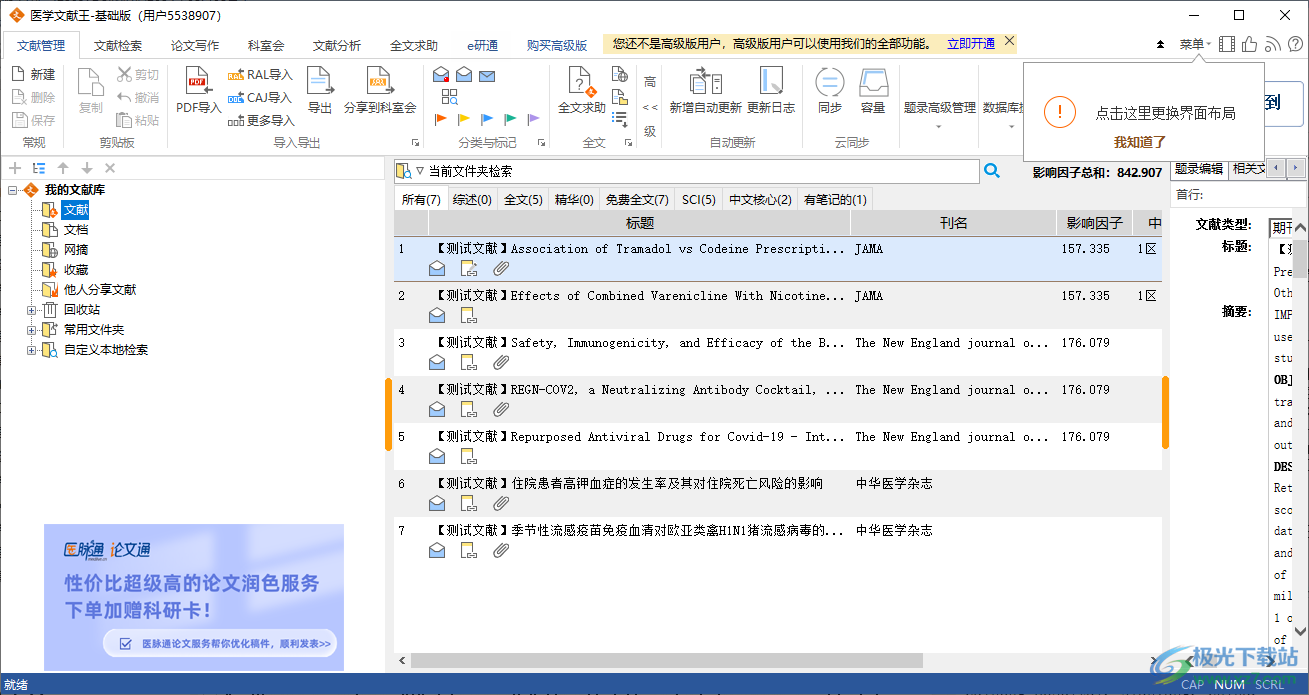Click the 立即开通 link
Viewport: 1309px width, 695px height.
[x=970, y=43]
